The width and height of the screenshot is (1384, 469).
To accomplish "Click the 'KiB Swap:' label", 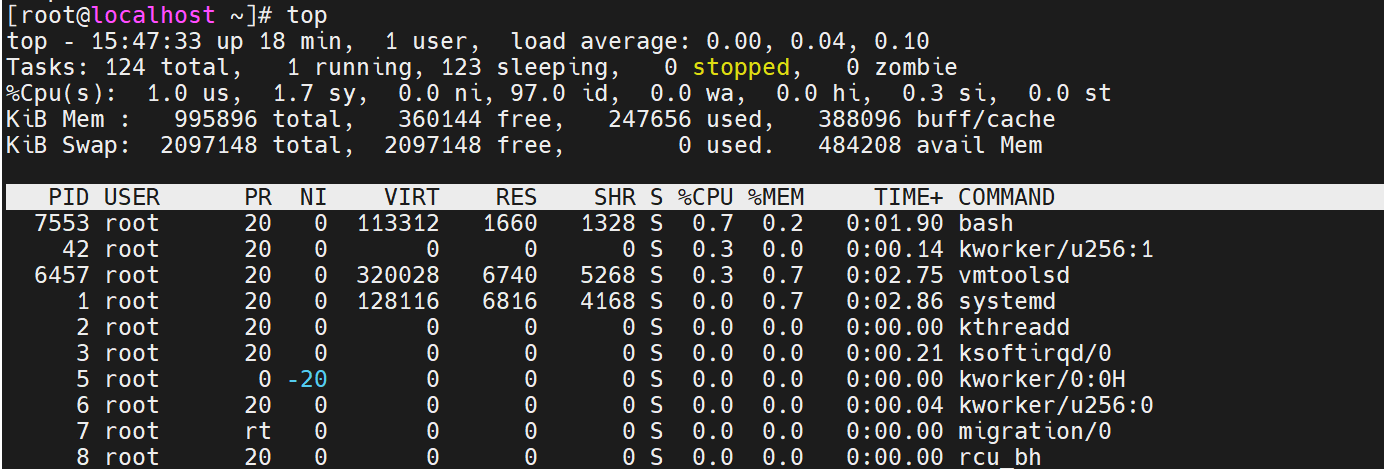I will pyautogui.click(x=69, y=146).
